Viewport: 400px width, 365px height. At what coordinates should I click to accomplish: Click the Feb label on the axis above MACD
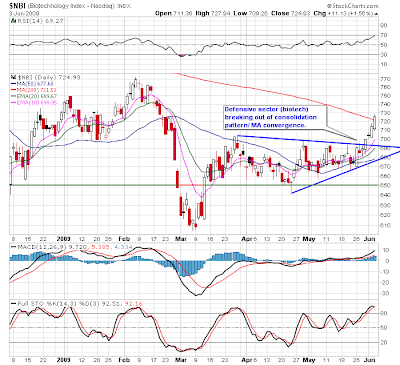coord(124,239)
